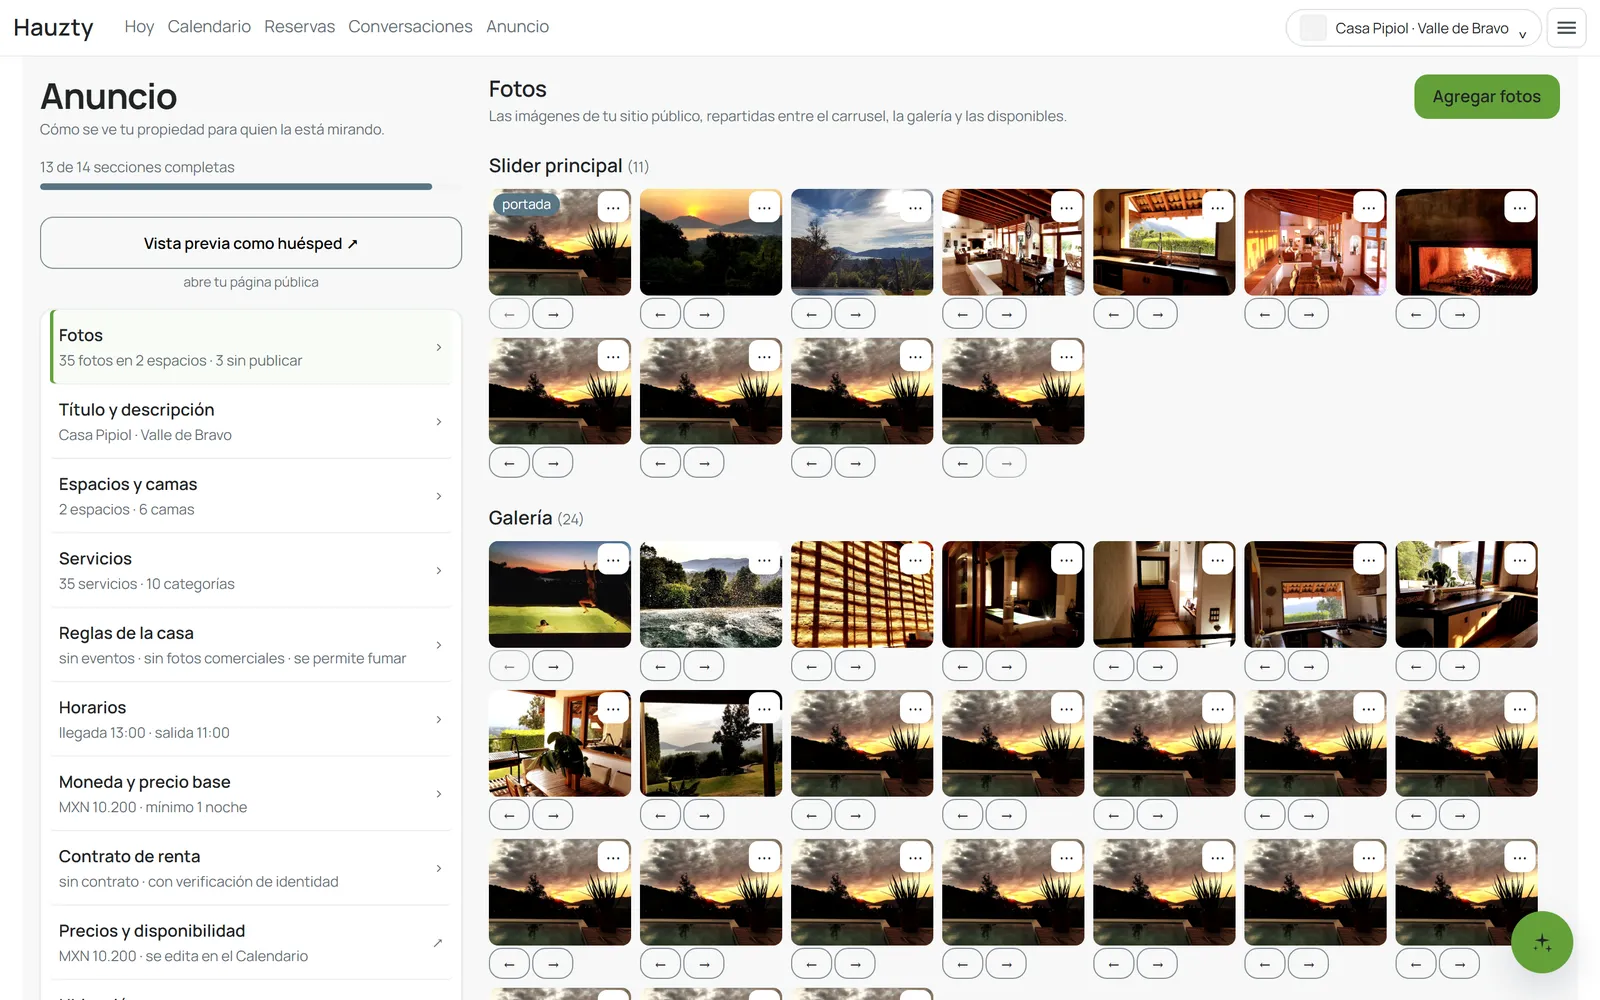Open the Contrato de renta section
Image resolution: width=1600 pixels, height=1000 pixels.
[251, 869]
